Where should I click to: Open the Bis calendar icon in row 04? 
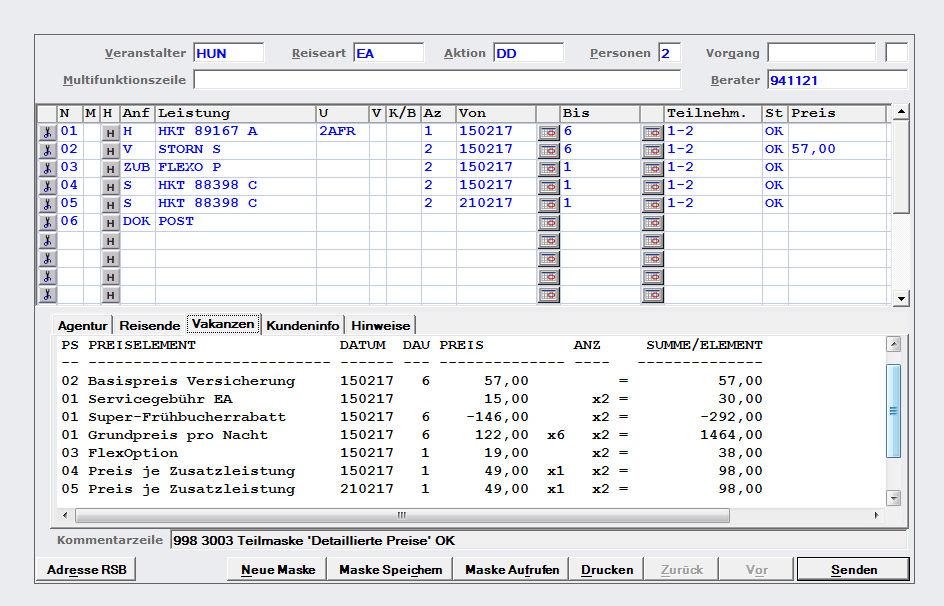653,187
